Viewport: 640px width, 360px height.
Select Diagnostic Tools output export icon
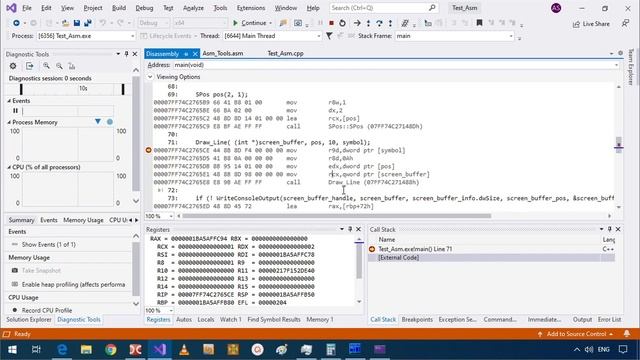(x=29, y=66)
